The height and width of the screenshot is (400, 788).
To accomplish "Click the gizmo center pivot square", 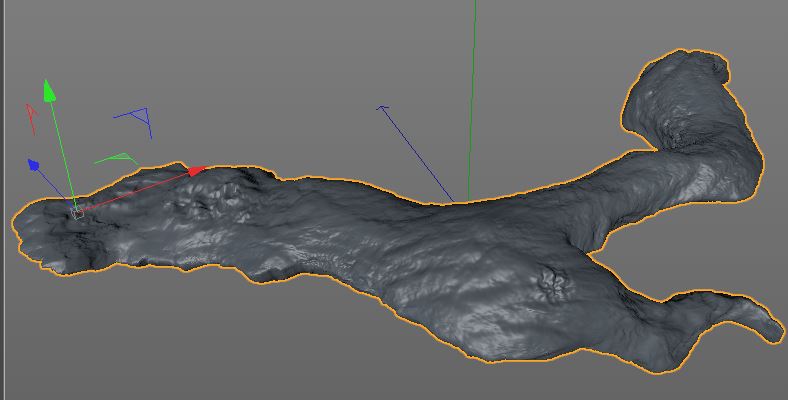I will [x=77, y=213].
